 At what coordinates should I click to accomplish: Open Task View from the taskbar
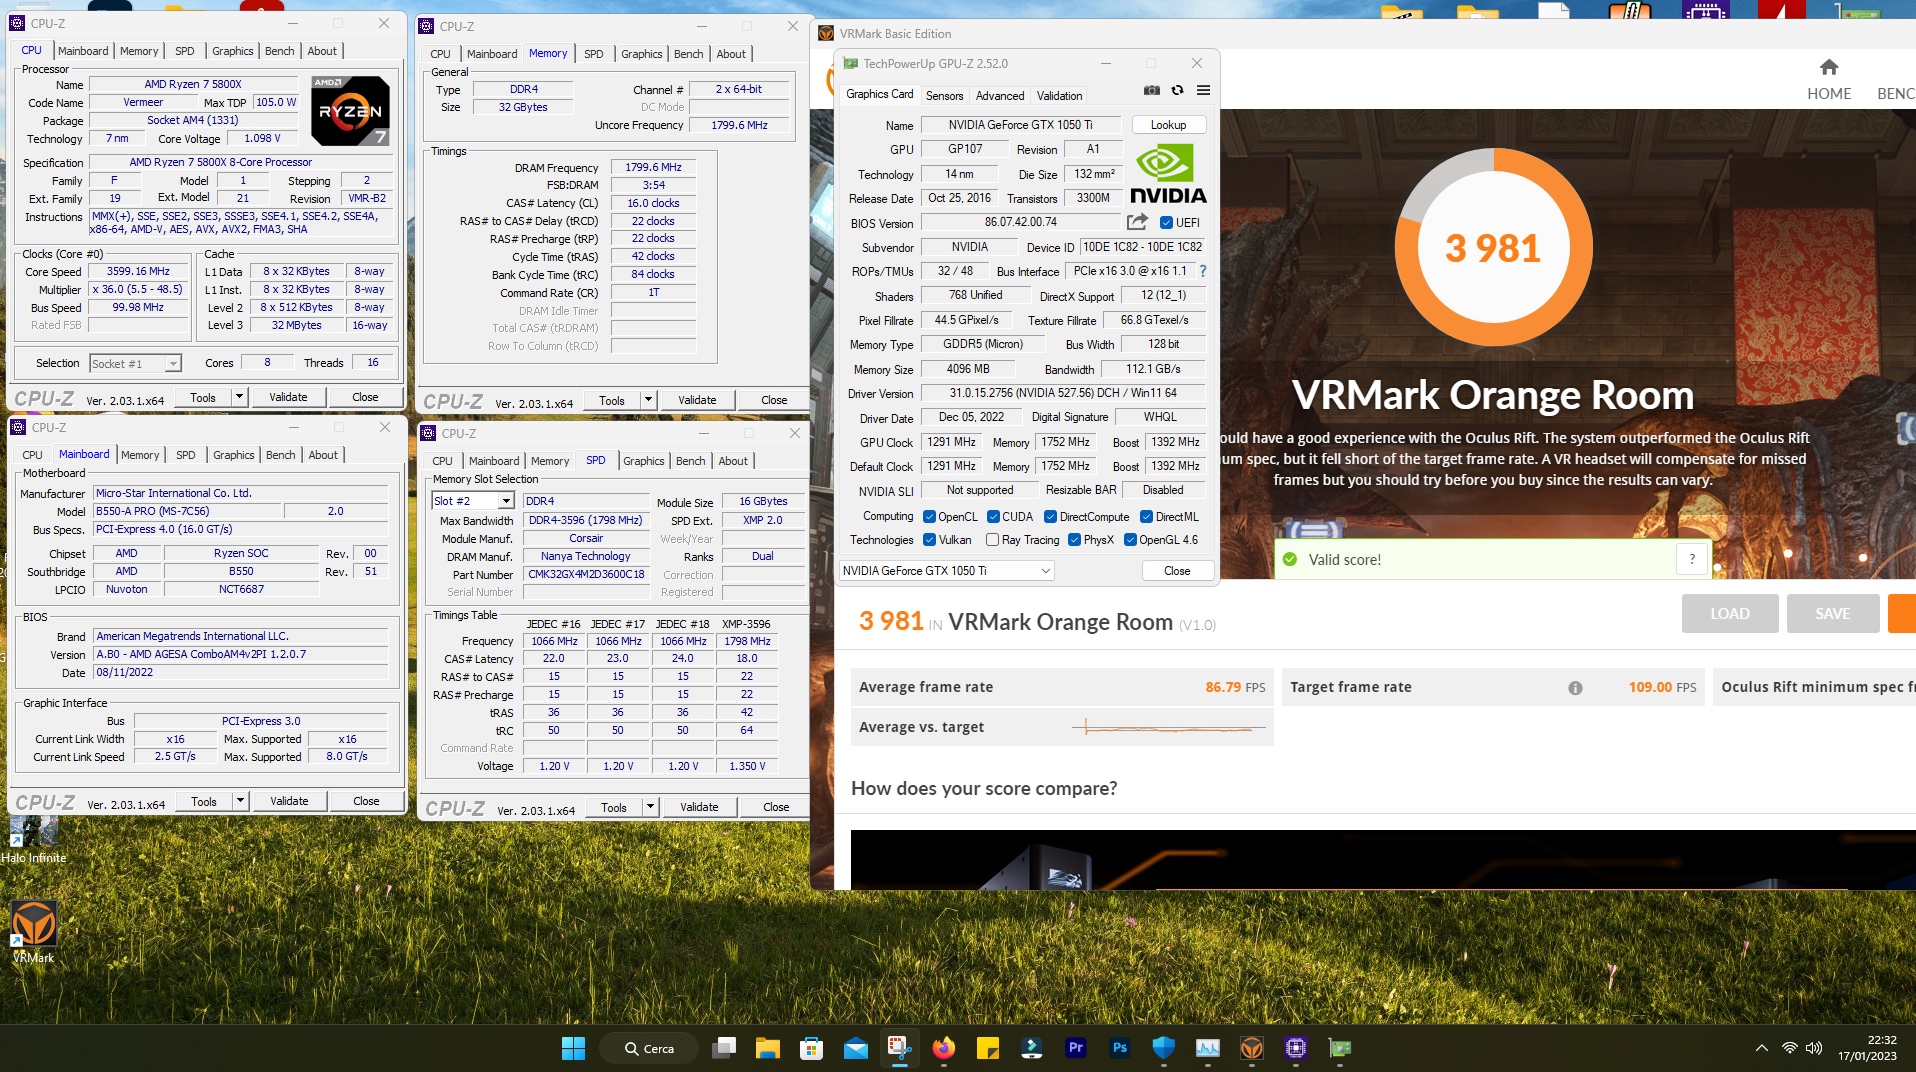[724, 1048]
